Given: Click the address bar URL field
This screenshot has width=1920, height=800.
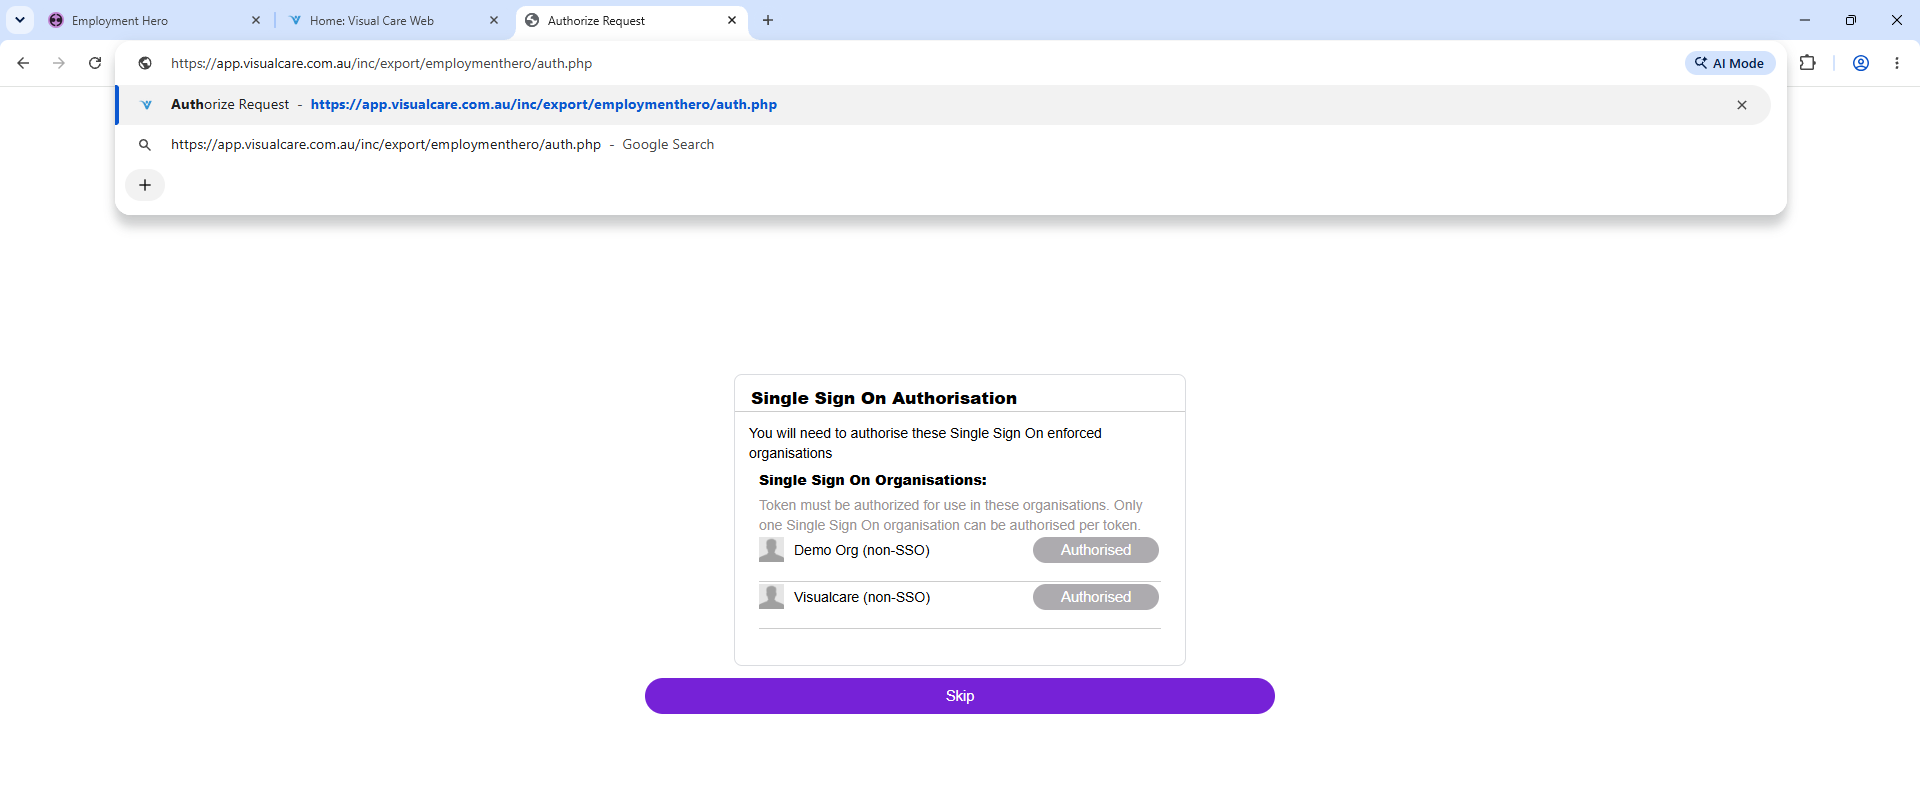Looking at the screenshot, I should point(900,63).
